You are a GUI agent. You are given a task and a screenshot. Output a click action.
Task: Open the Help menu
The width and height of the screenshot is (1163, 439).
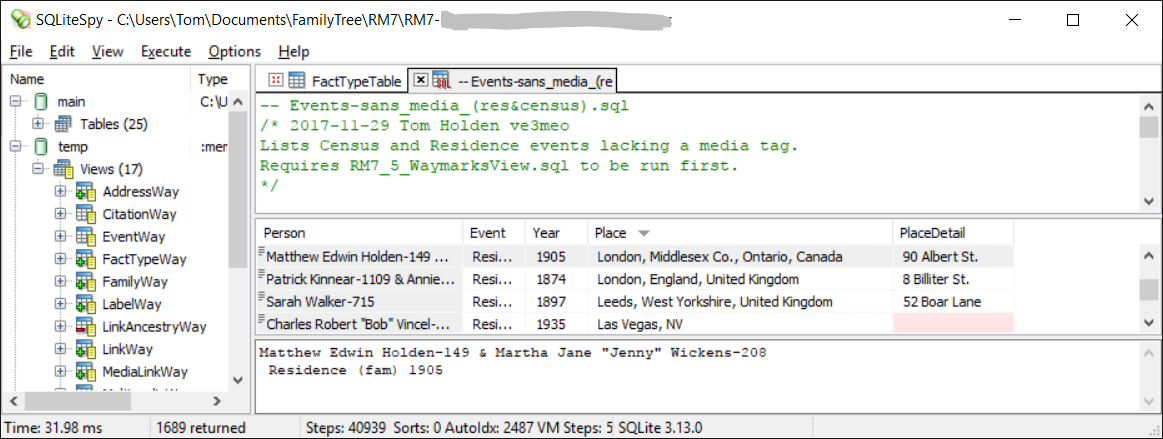pos(294,52)
